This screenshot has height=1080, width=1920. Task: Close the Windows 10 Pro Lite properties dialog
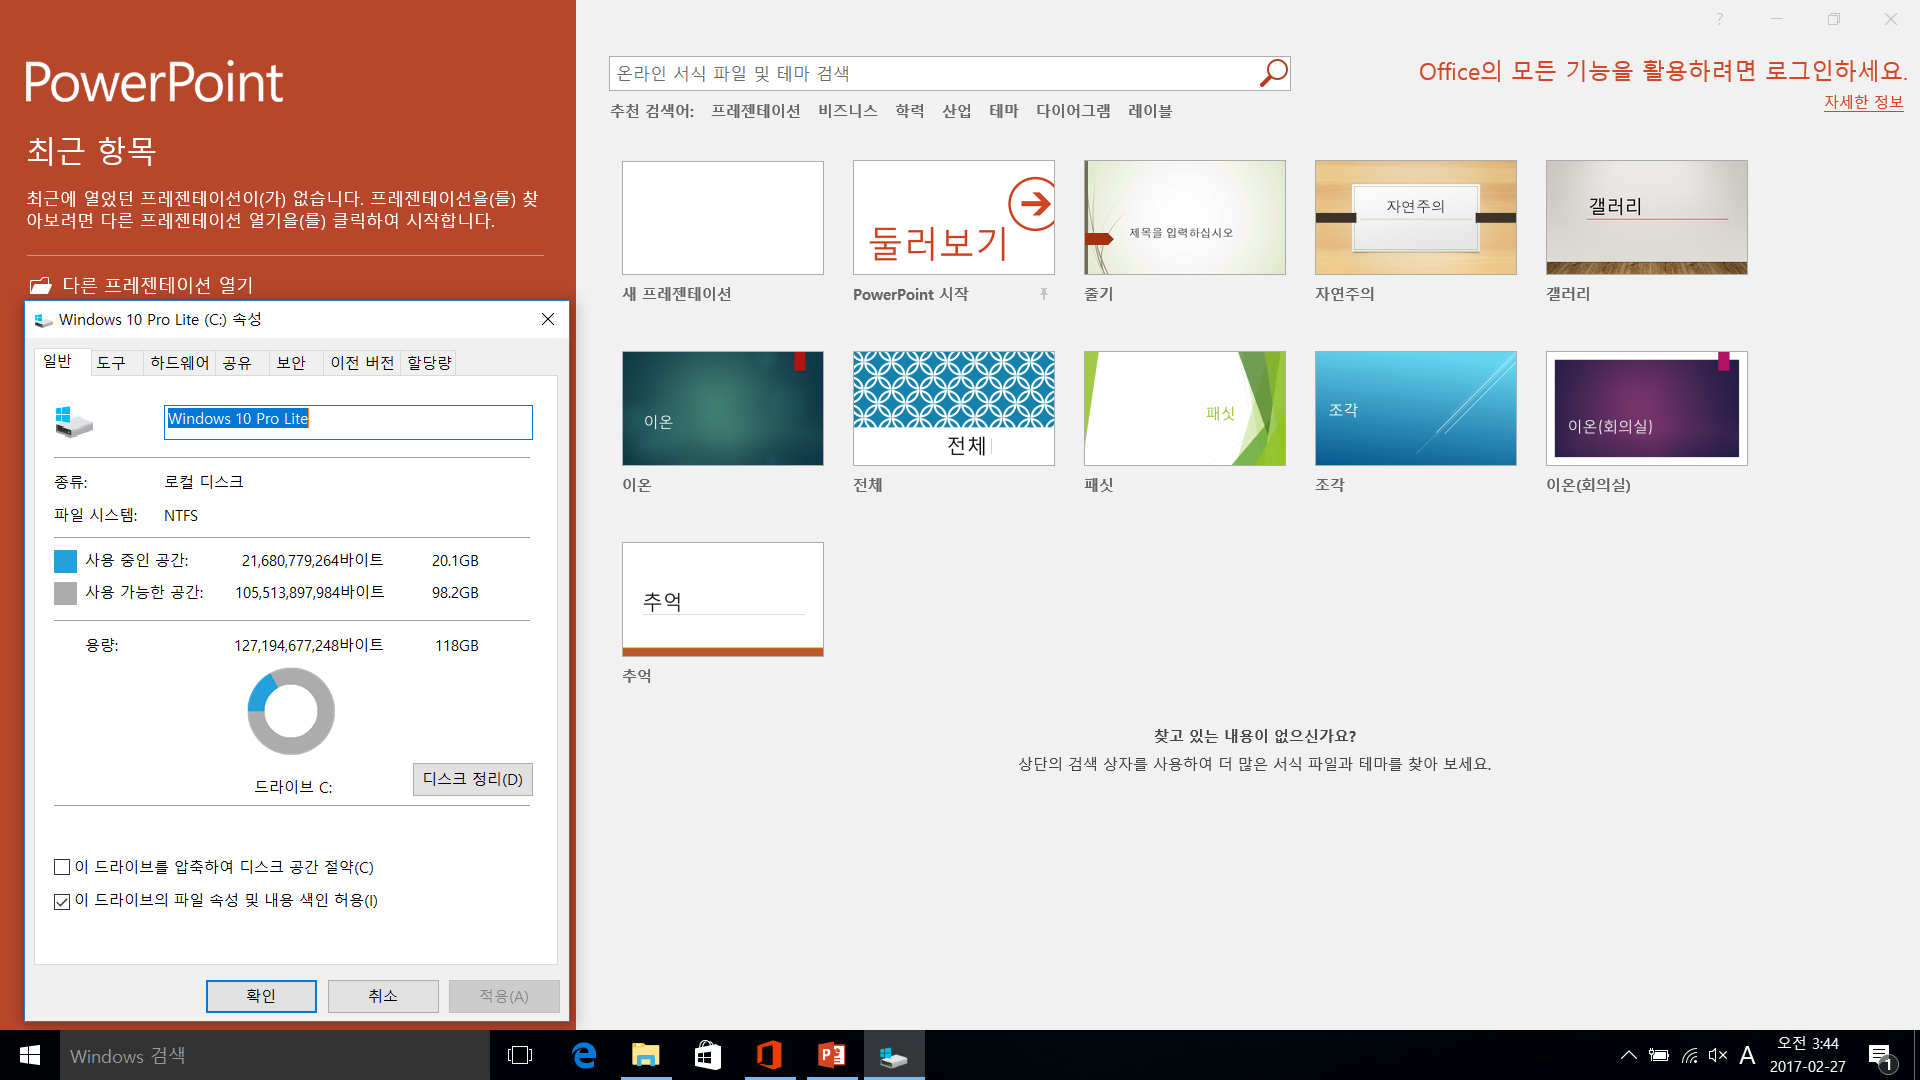pos(548,319)
